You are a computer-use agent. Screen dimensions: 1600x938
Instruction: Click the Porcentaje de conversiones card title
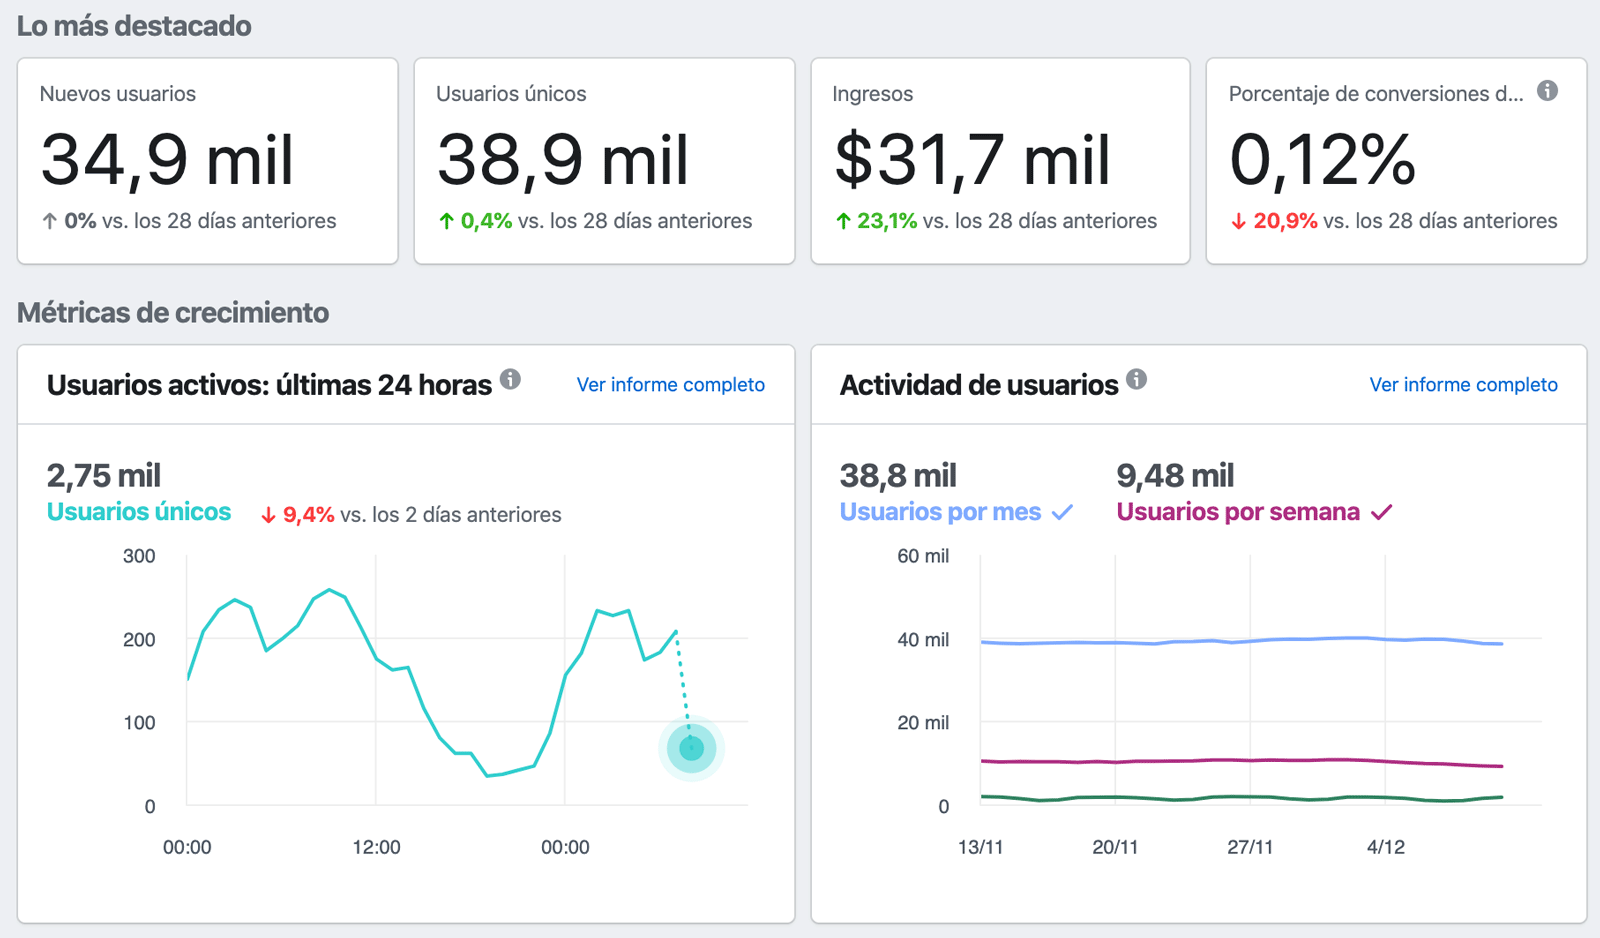pyautogui.click(x=1376, y=94)
